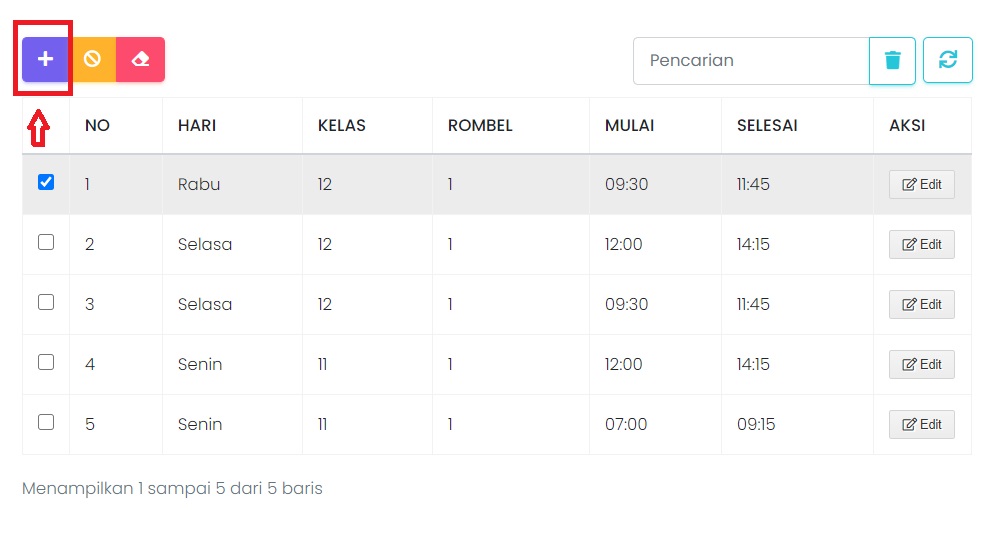Check the checkbox for row 2
This screenshot has height=545, width=995.
coord(46,242)
